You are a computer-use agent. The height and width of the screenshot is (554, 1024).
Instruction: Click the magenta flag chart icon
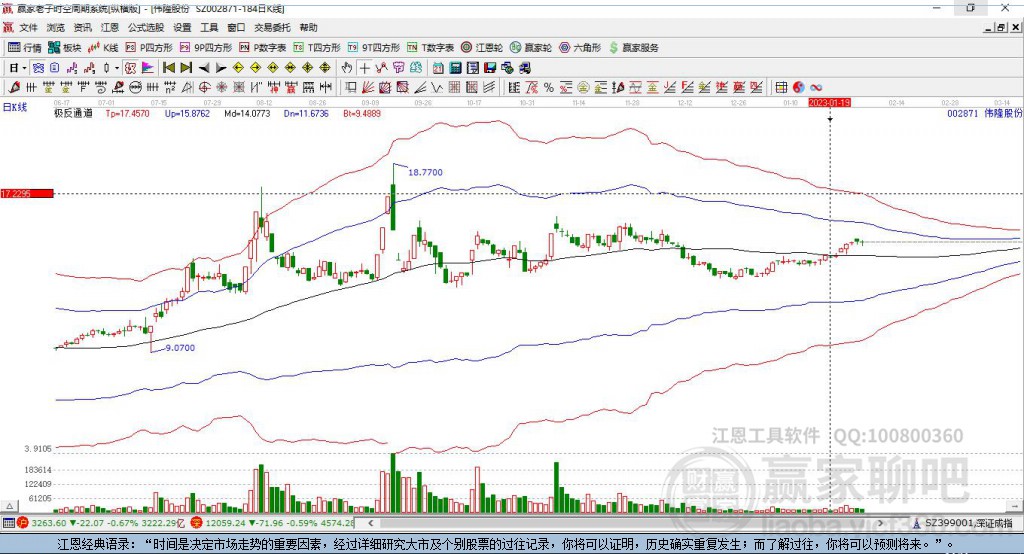point(148,68)
